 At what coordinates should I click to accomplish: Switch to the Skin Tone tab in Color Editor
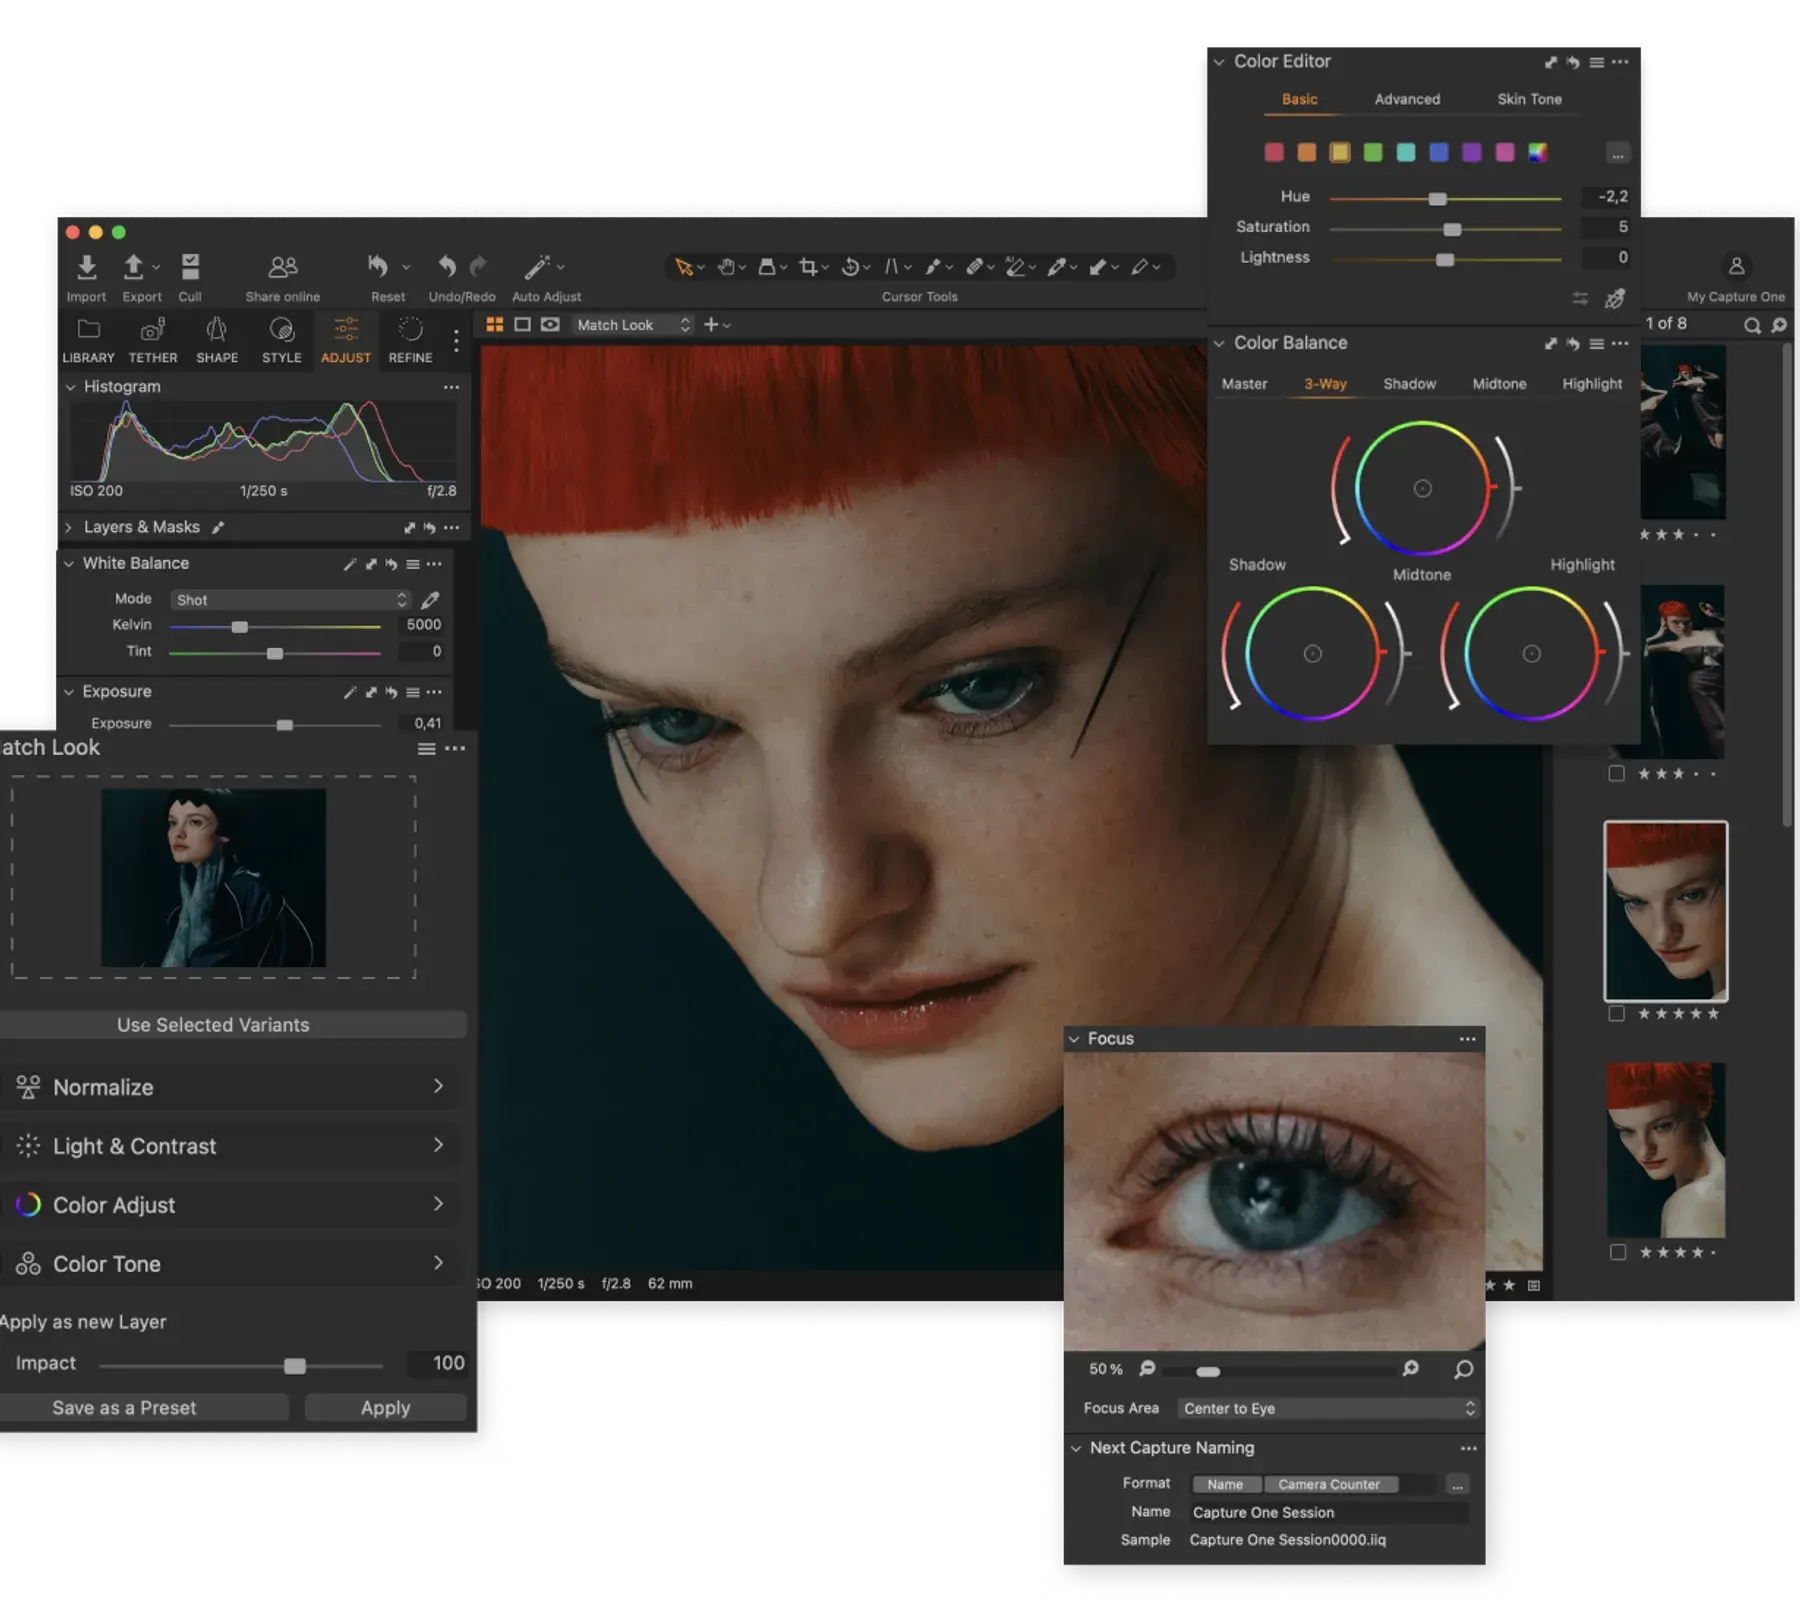point(1529,98)
